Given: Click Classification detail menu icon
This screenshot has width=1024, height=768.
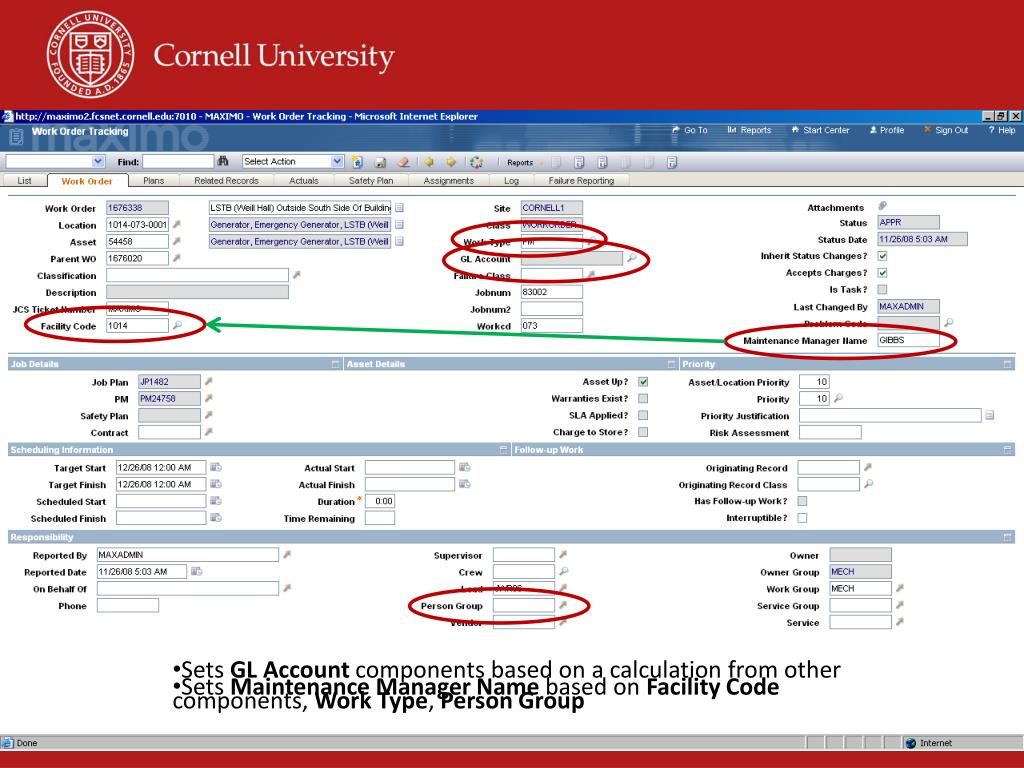Looking at the screenshot, I should (296, 275).
